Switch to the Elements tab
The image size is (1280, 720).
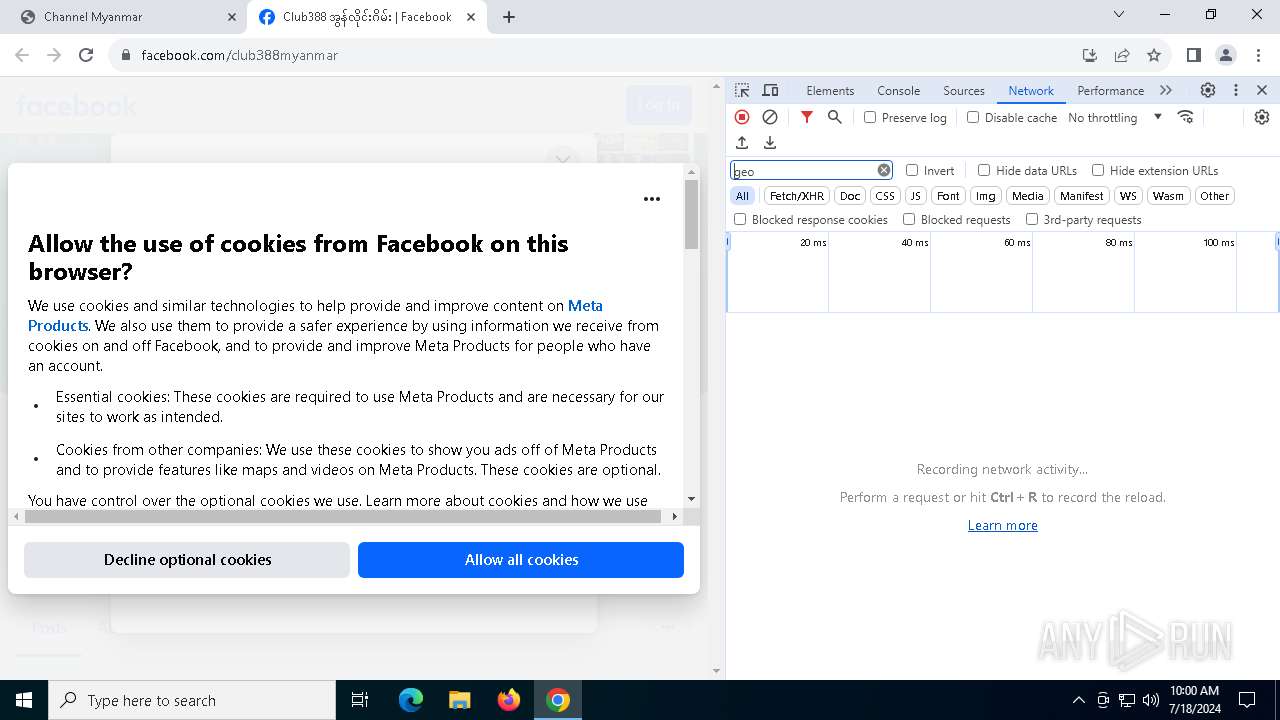[x=830, y=90]
